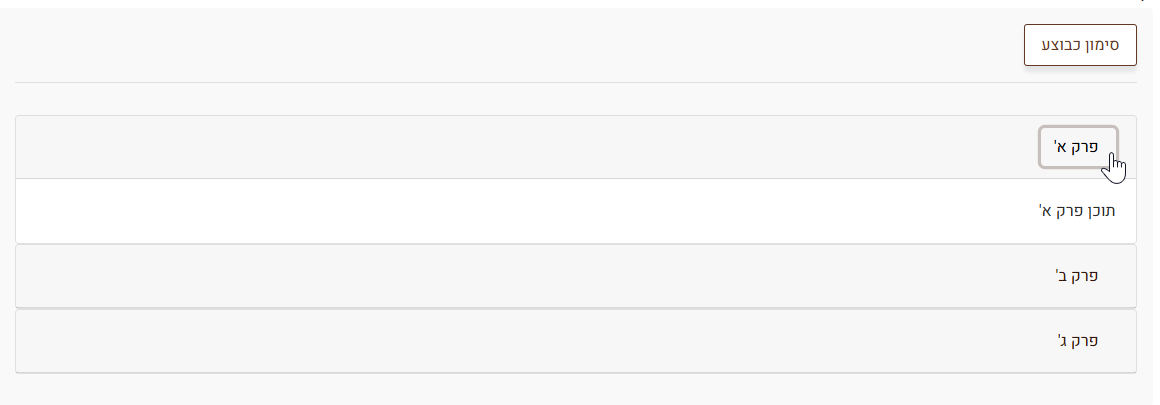The image size is (1160, 405).
Task: Collapse the פרק א' accordion section
Action: click(x=1077, y=147)
